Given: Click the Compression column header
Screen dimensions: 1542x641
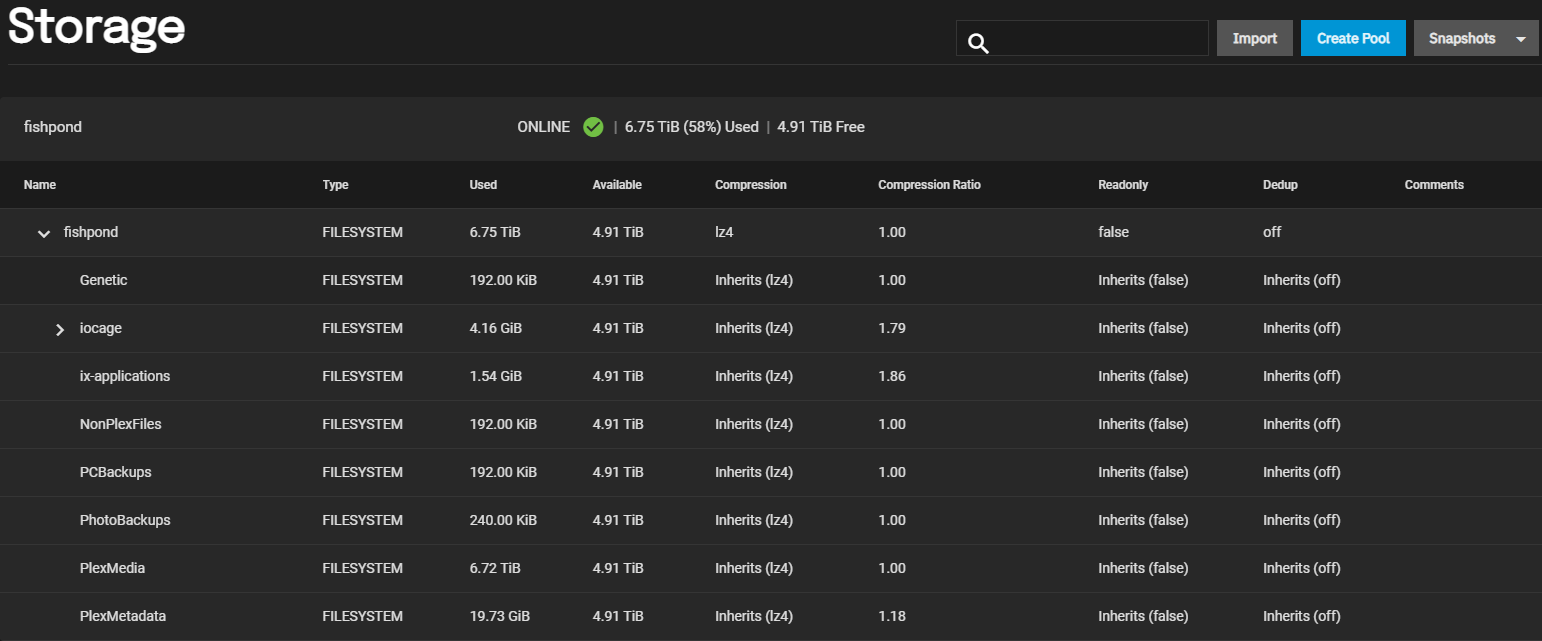Looking at the screenshot, I should [751, 185].
